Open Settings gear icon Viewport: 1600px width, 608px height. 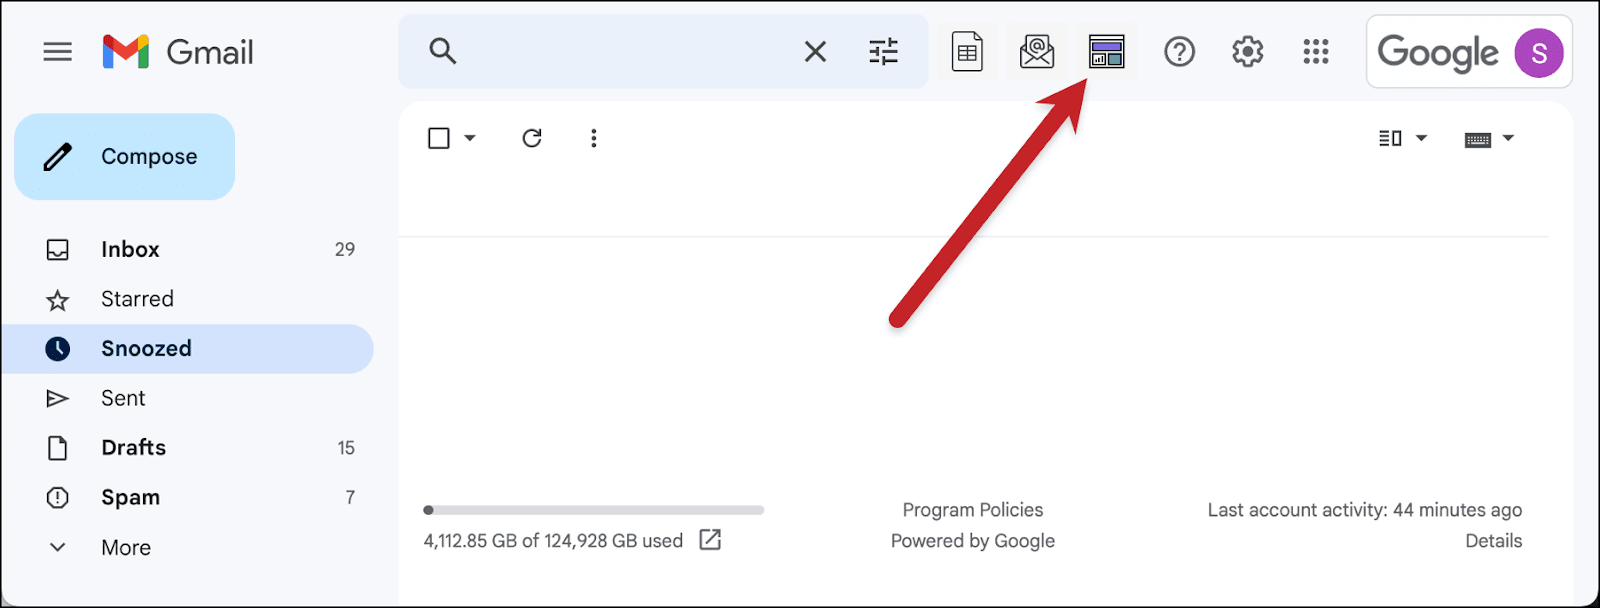pyautogui.click(x=1248, y=51)
